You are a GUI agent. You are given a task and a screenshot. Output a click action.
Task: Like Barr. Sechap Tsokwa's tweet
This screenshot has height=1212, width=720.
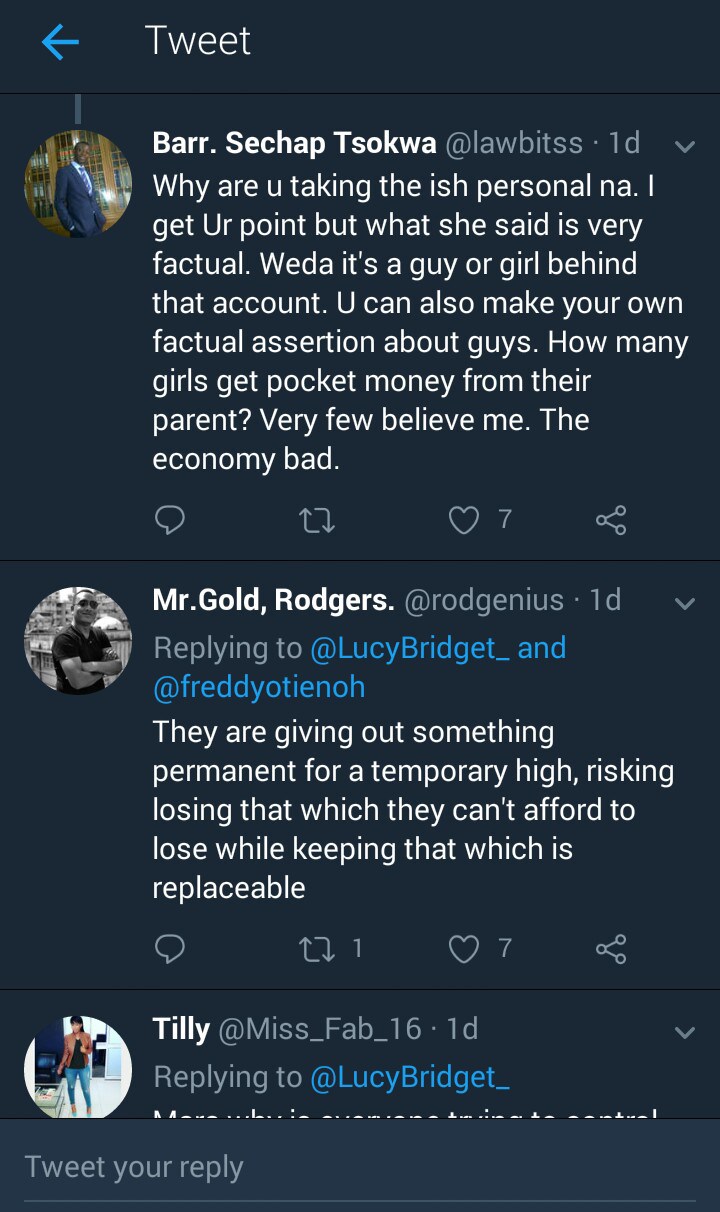(464, 519)
